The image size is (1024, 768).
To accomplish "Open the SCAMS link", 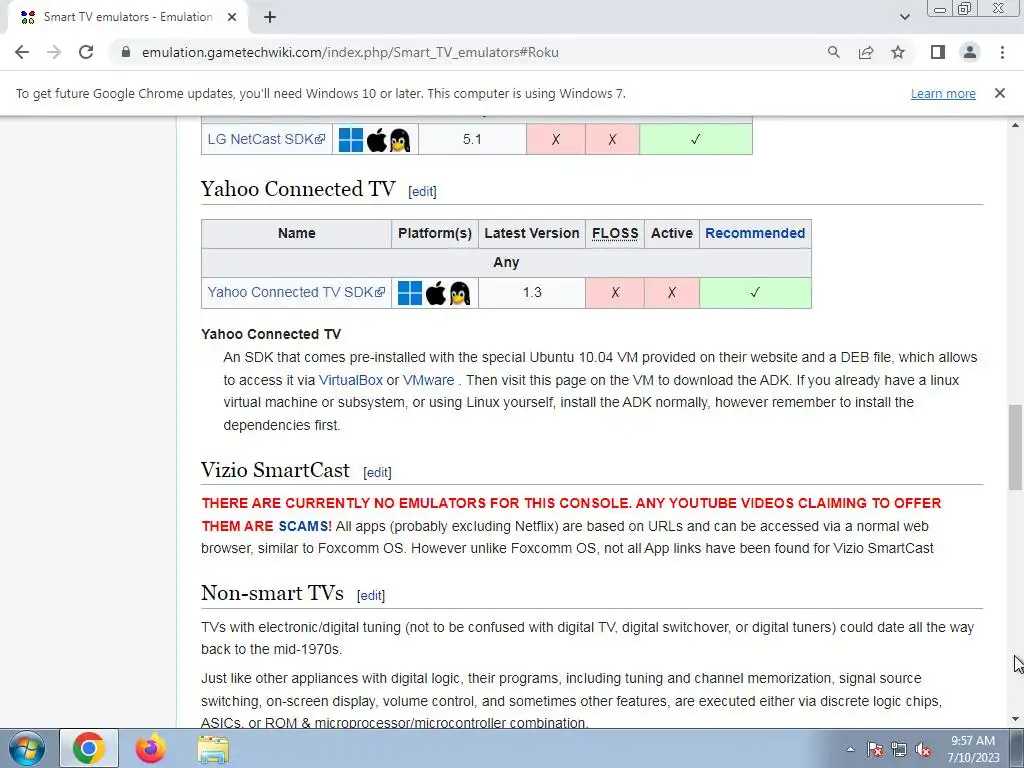I will (305, 526).
